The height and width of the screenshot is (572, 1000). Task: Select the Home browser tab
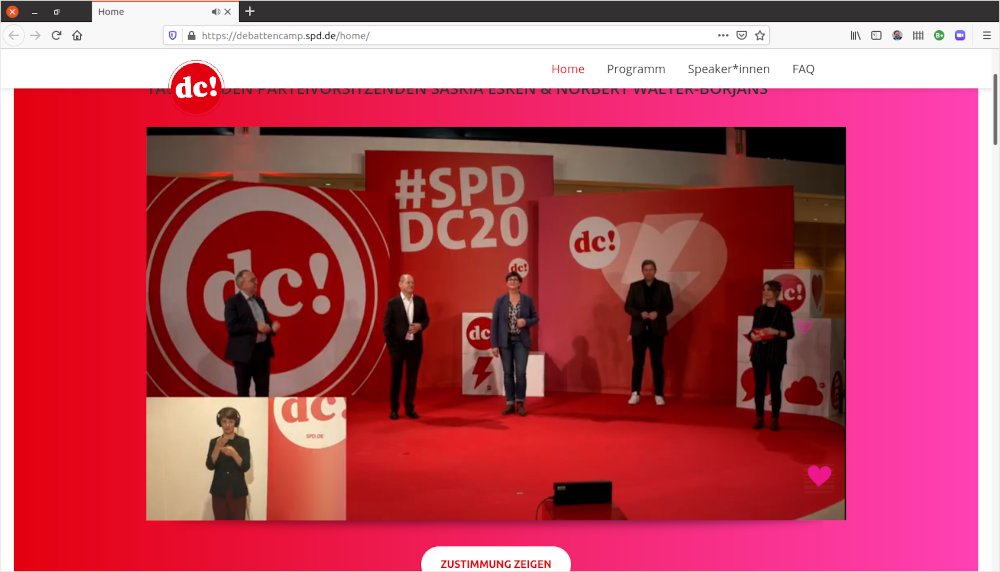click(x=165, y=11)
